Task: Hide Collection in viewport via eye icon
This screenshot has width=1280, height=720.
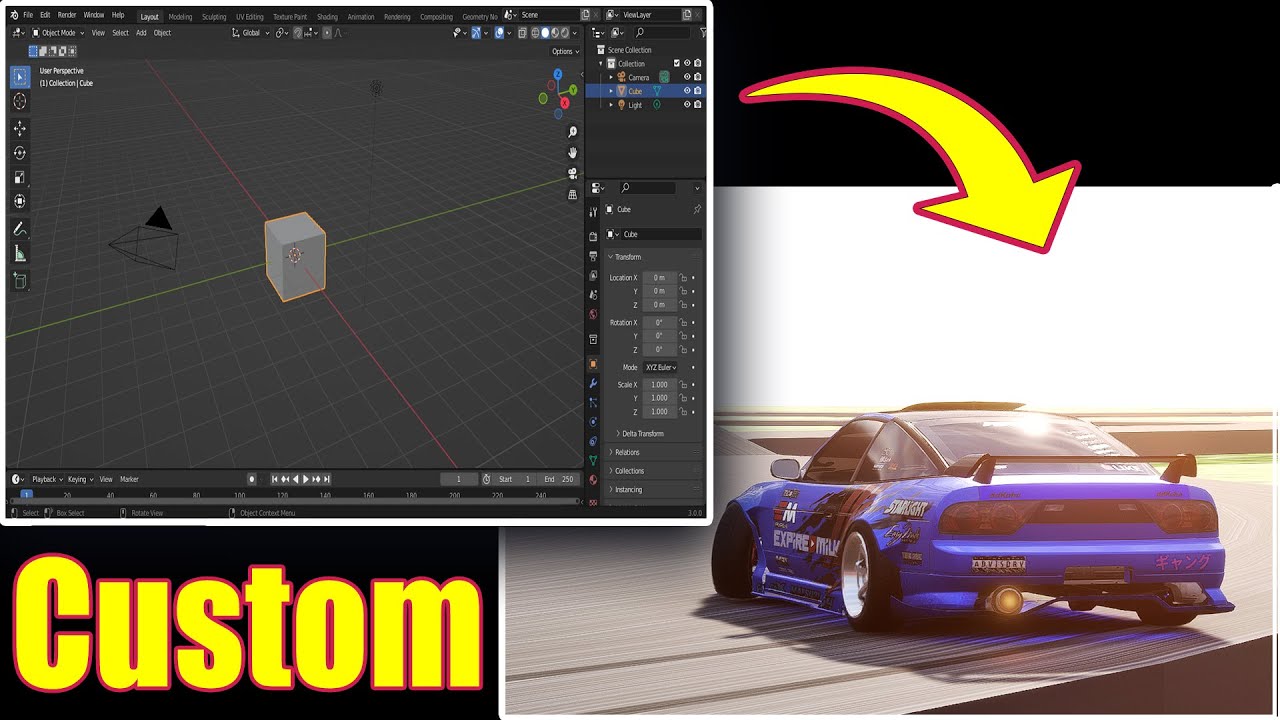Action: tap(687, 63)
